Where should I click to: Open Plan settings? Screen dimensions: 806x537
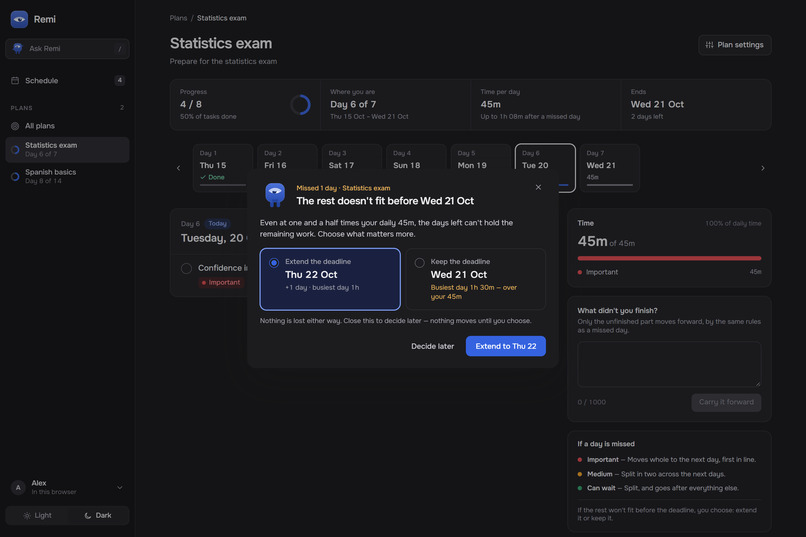[735, 45]
